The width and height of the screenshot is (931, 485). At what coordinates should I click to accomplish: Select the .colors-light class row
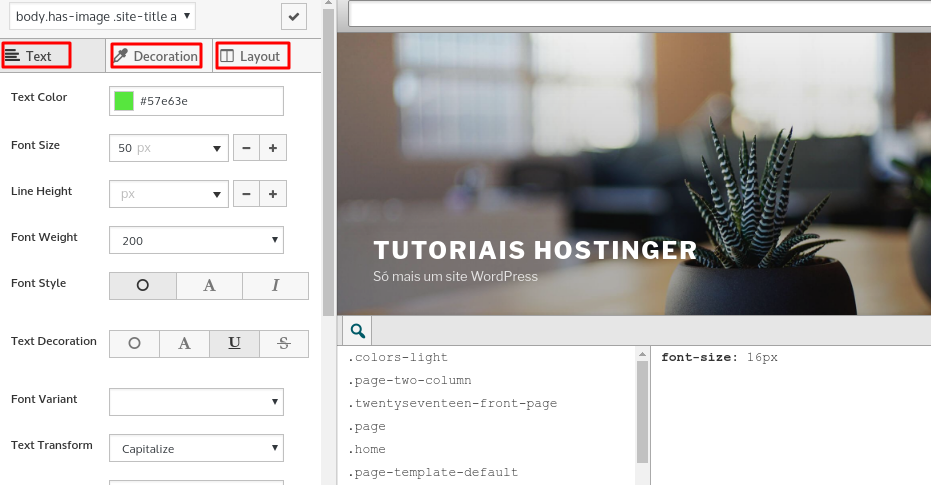pyautogui.click(x=397, y=357)
